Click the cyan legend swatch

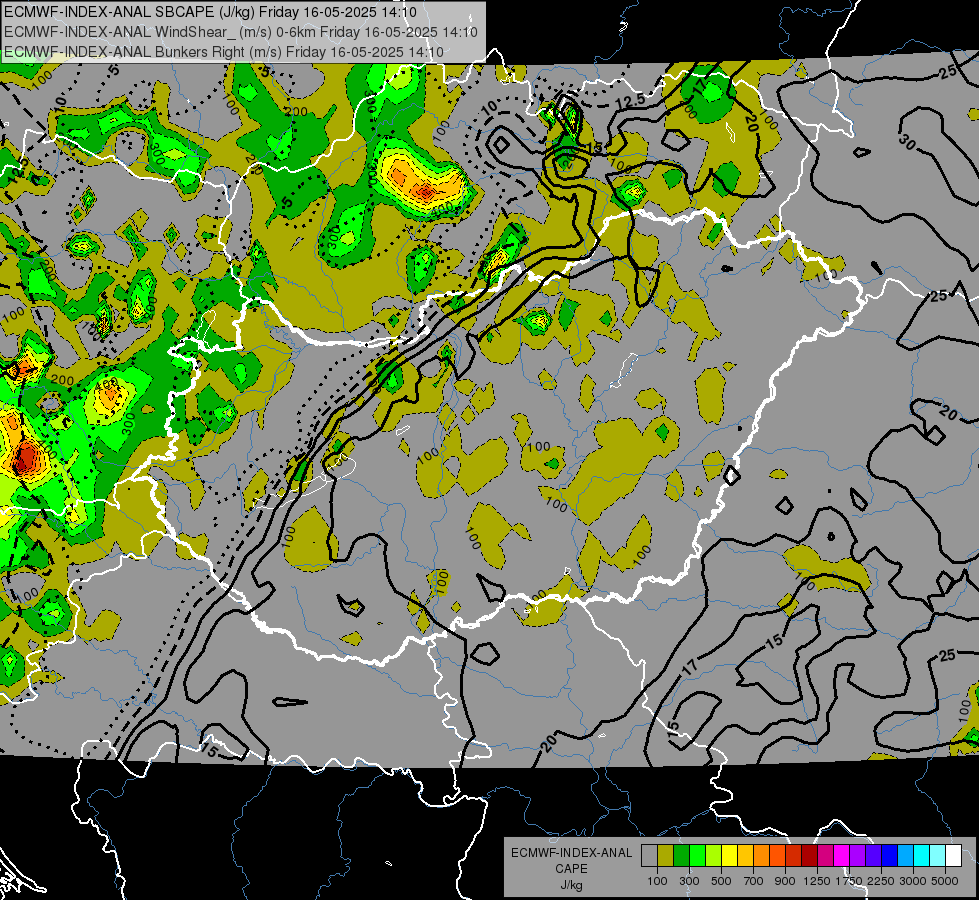point(922,855)
